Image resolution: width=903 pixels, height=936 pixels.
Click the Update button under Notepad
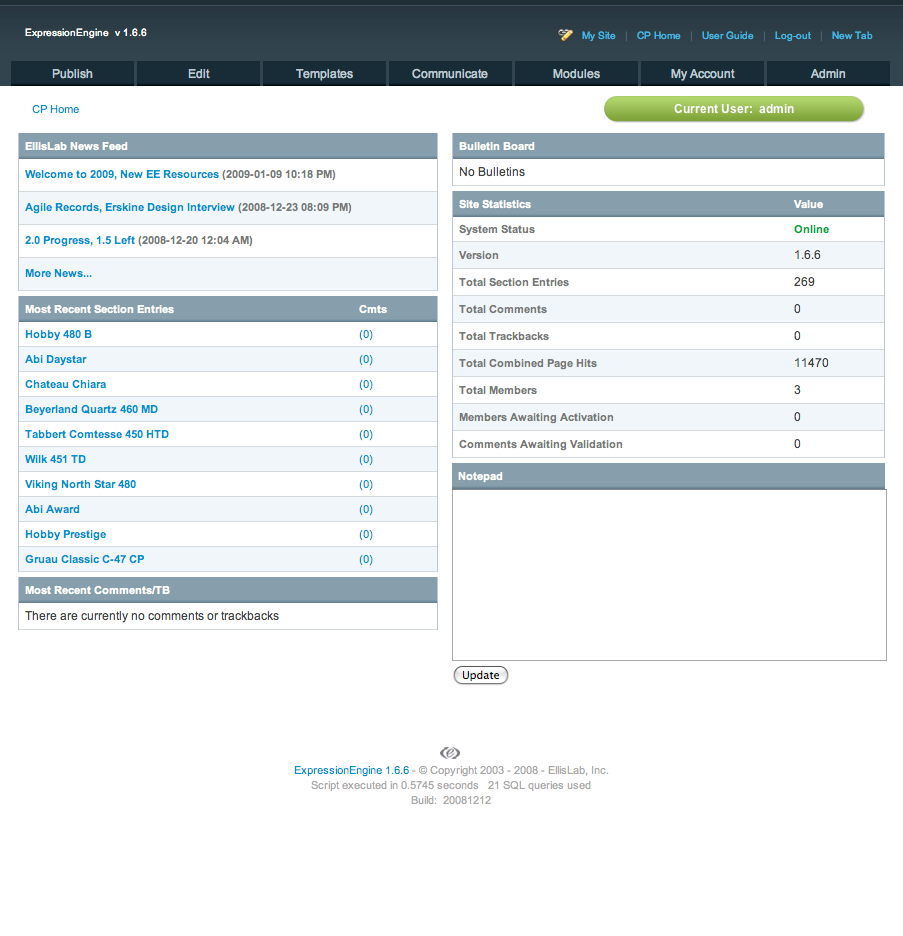tap(480, 675)
